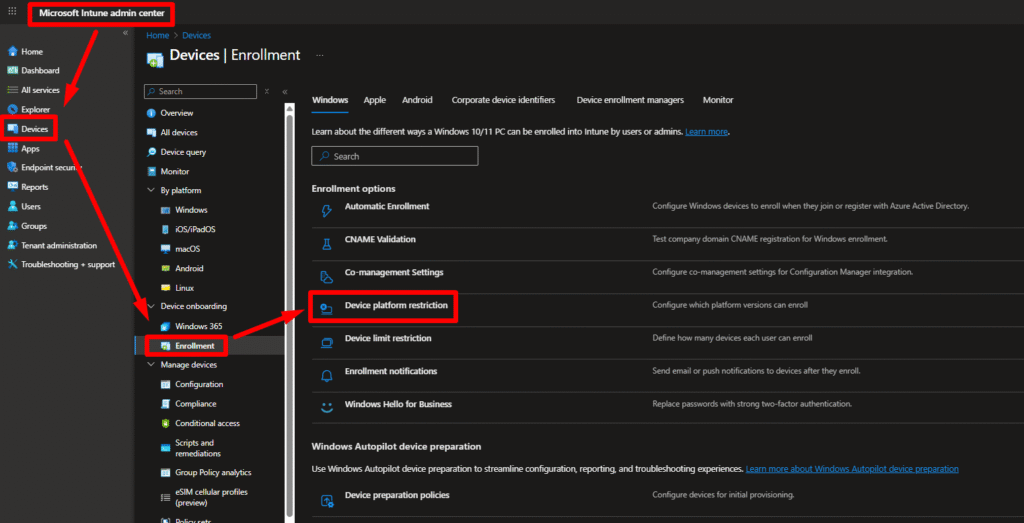Image resolution: width=1024 pixels, height=523 pixels.
Task: Click the CNAME Validation flask icon
Action: click(x=327, y=244)
